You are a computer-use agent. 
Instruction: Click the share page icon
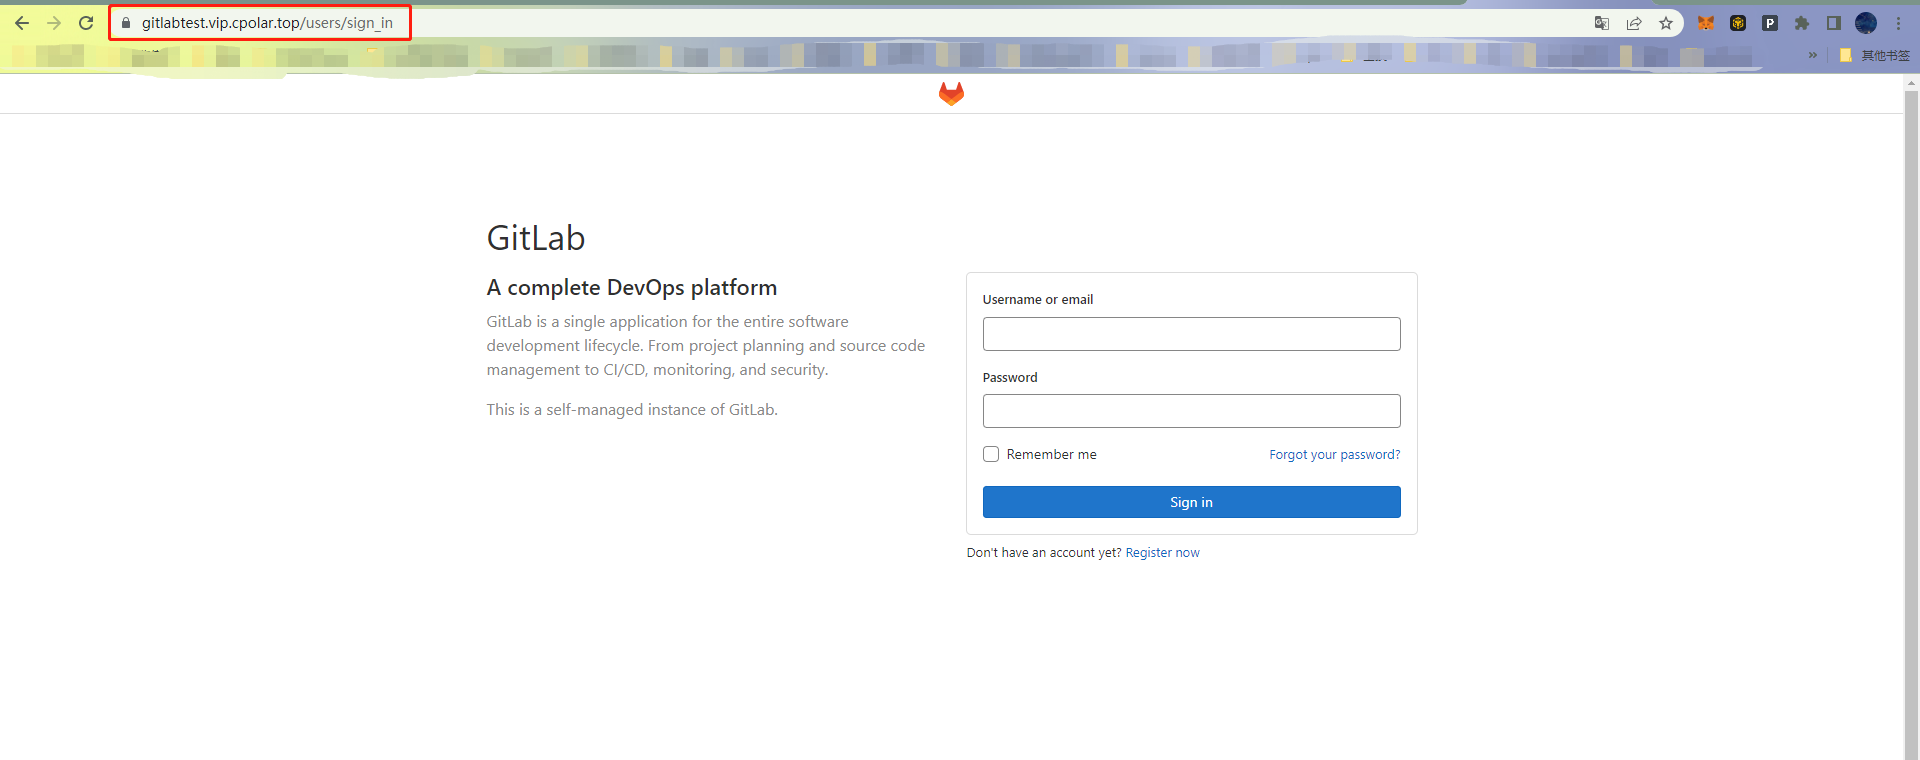tap(1634, 23)
